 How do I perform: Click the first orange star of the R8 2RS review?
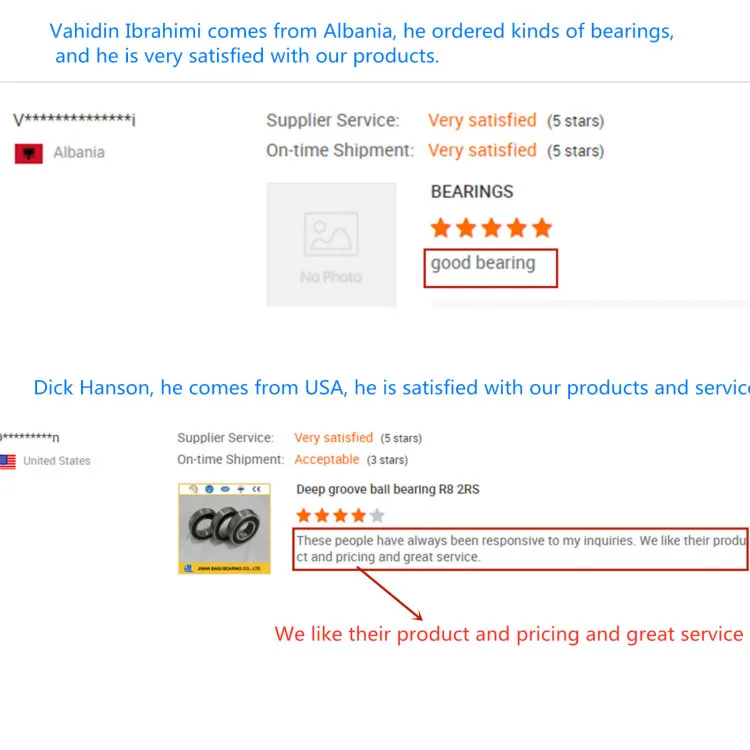(x=304, y=516)
